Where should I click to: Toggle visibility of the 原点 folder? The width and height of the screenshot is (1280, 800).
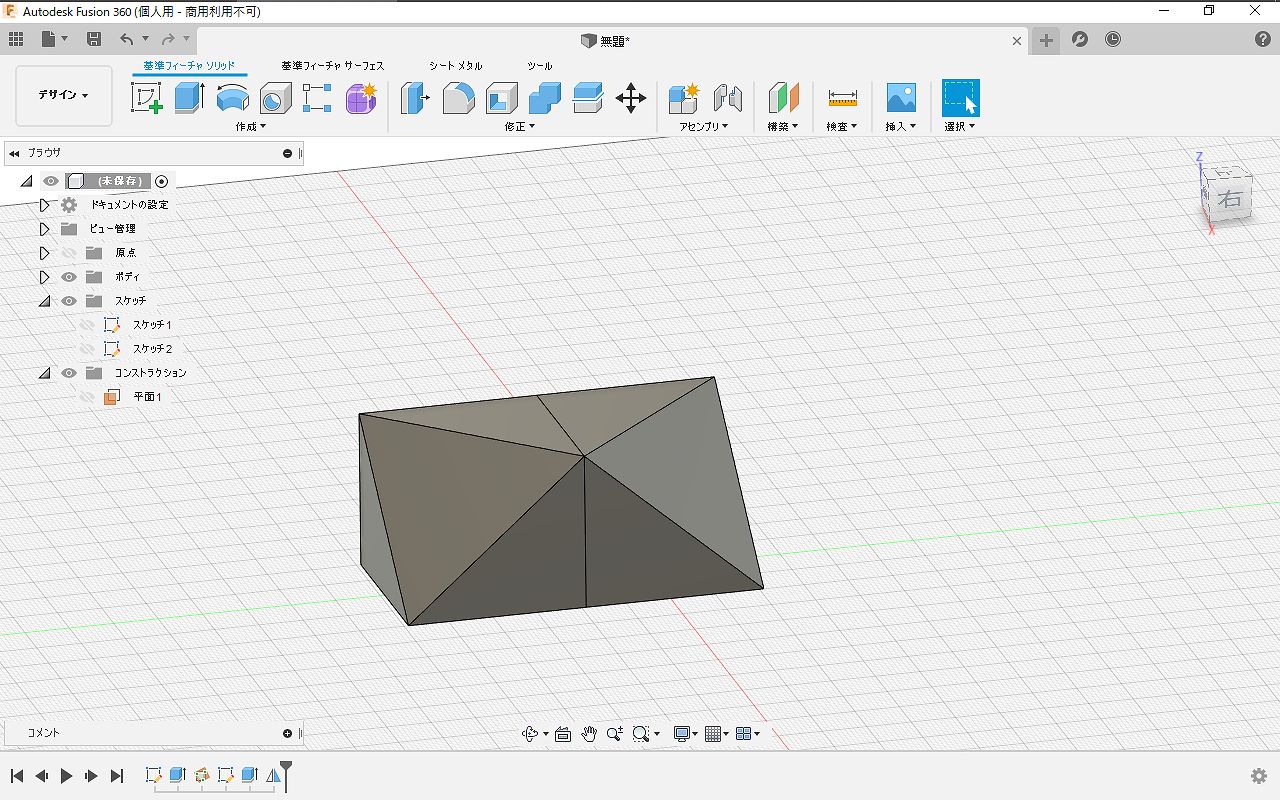click(69, 253)
